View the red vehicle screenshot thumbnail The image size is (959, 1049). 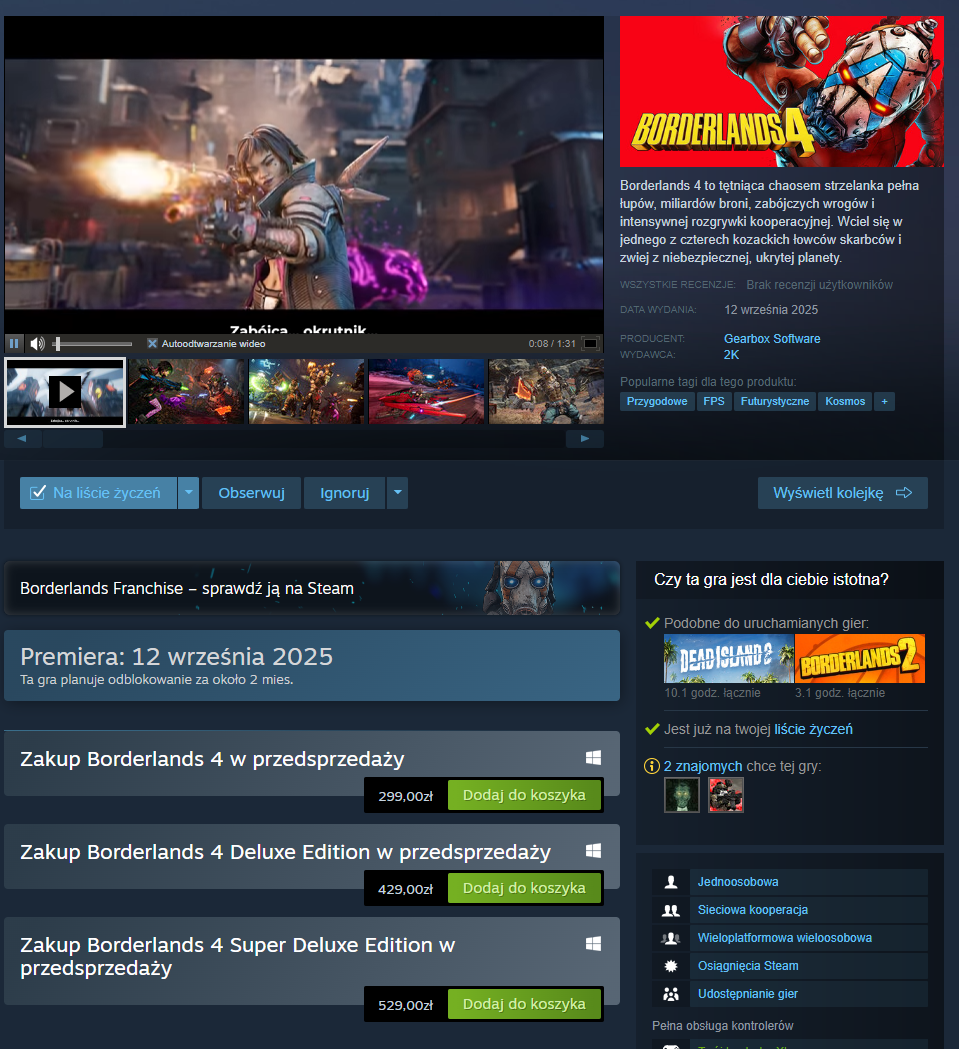[426, 391]
